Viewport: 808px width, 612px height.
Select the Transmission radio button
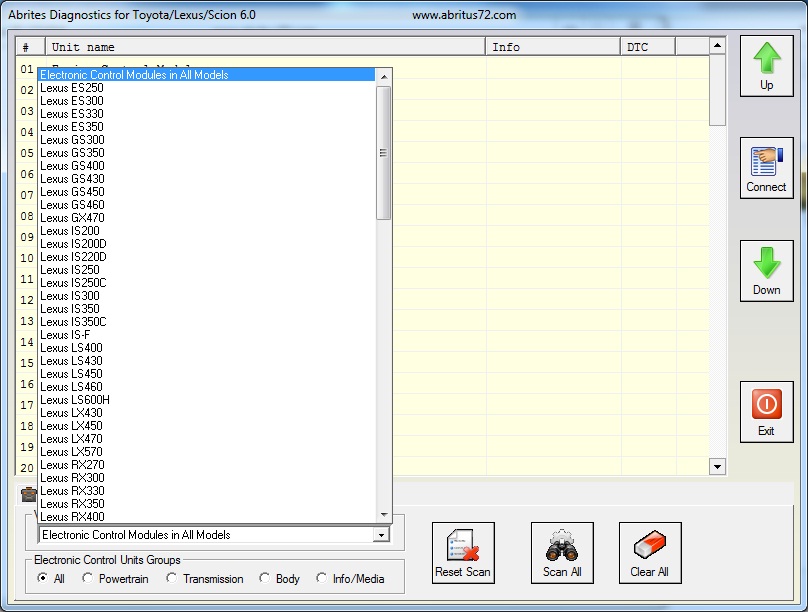[172, 578]
